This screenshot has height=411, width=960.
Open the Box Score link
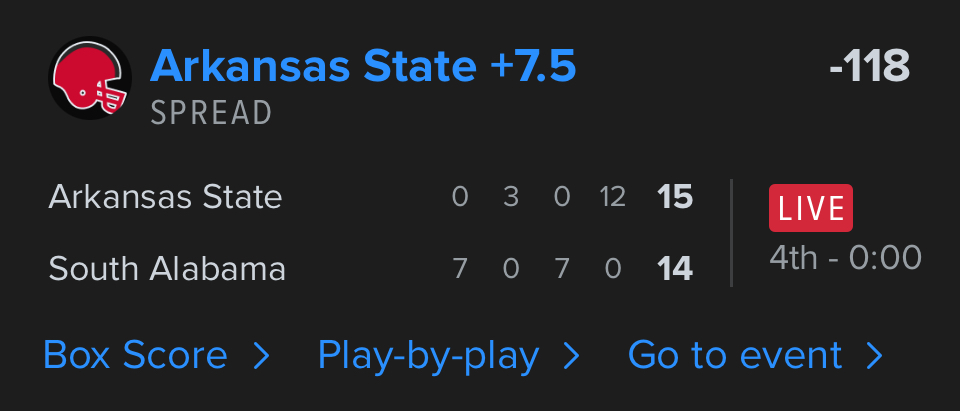(136, 356)
